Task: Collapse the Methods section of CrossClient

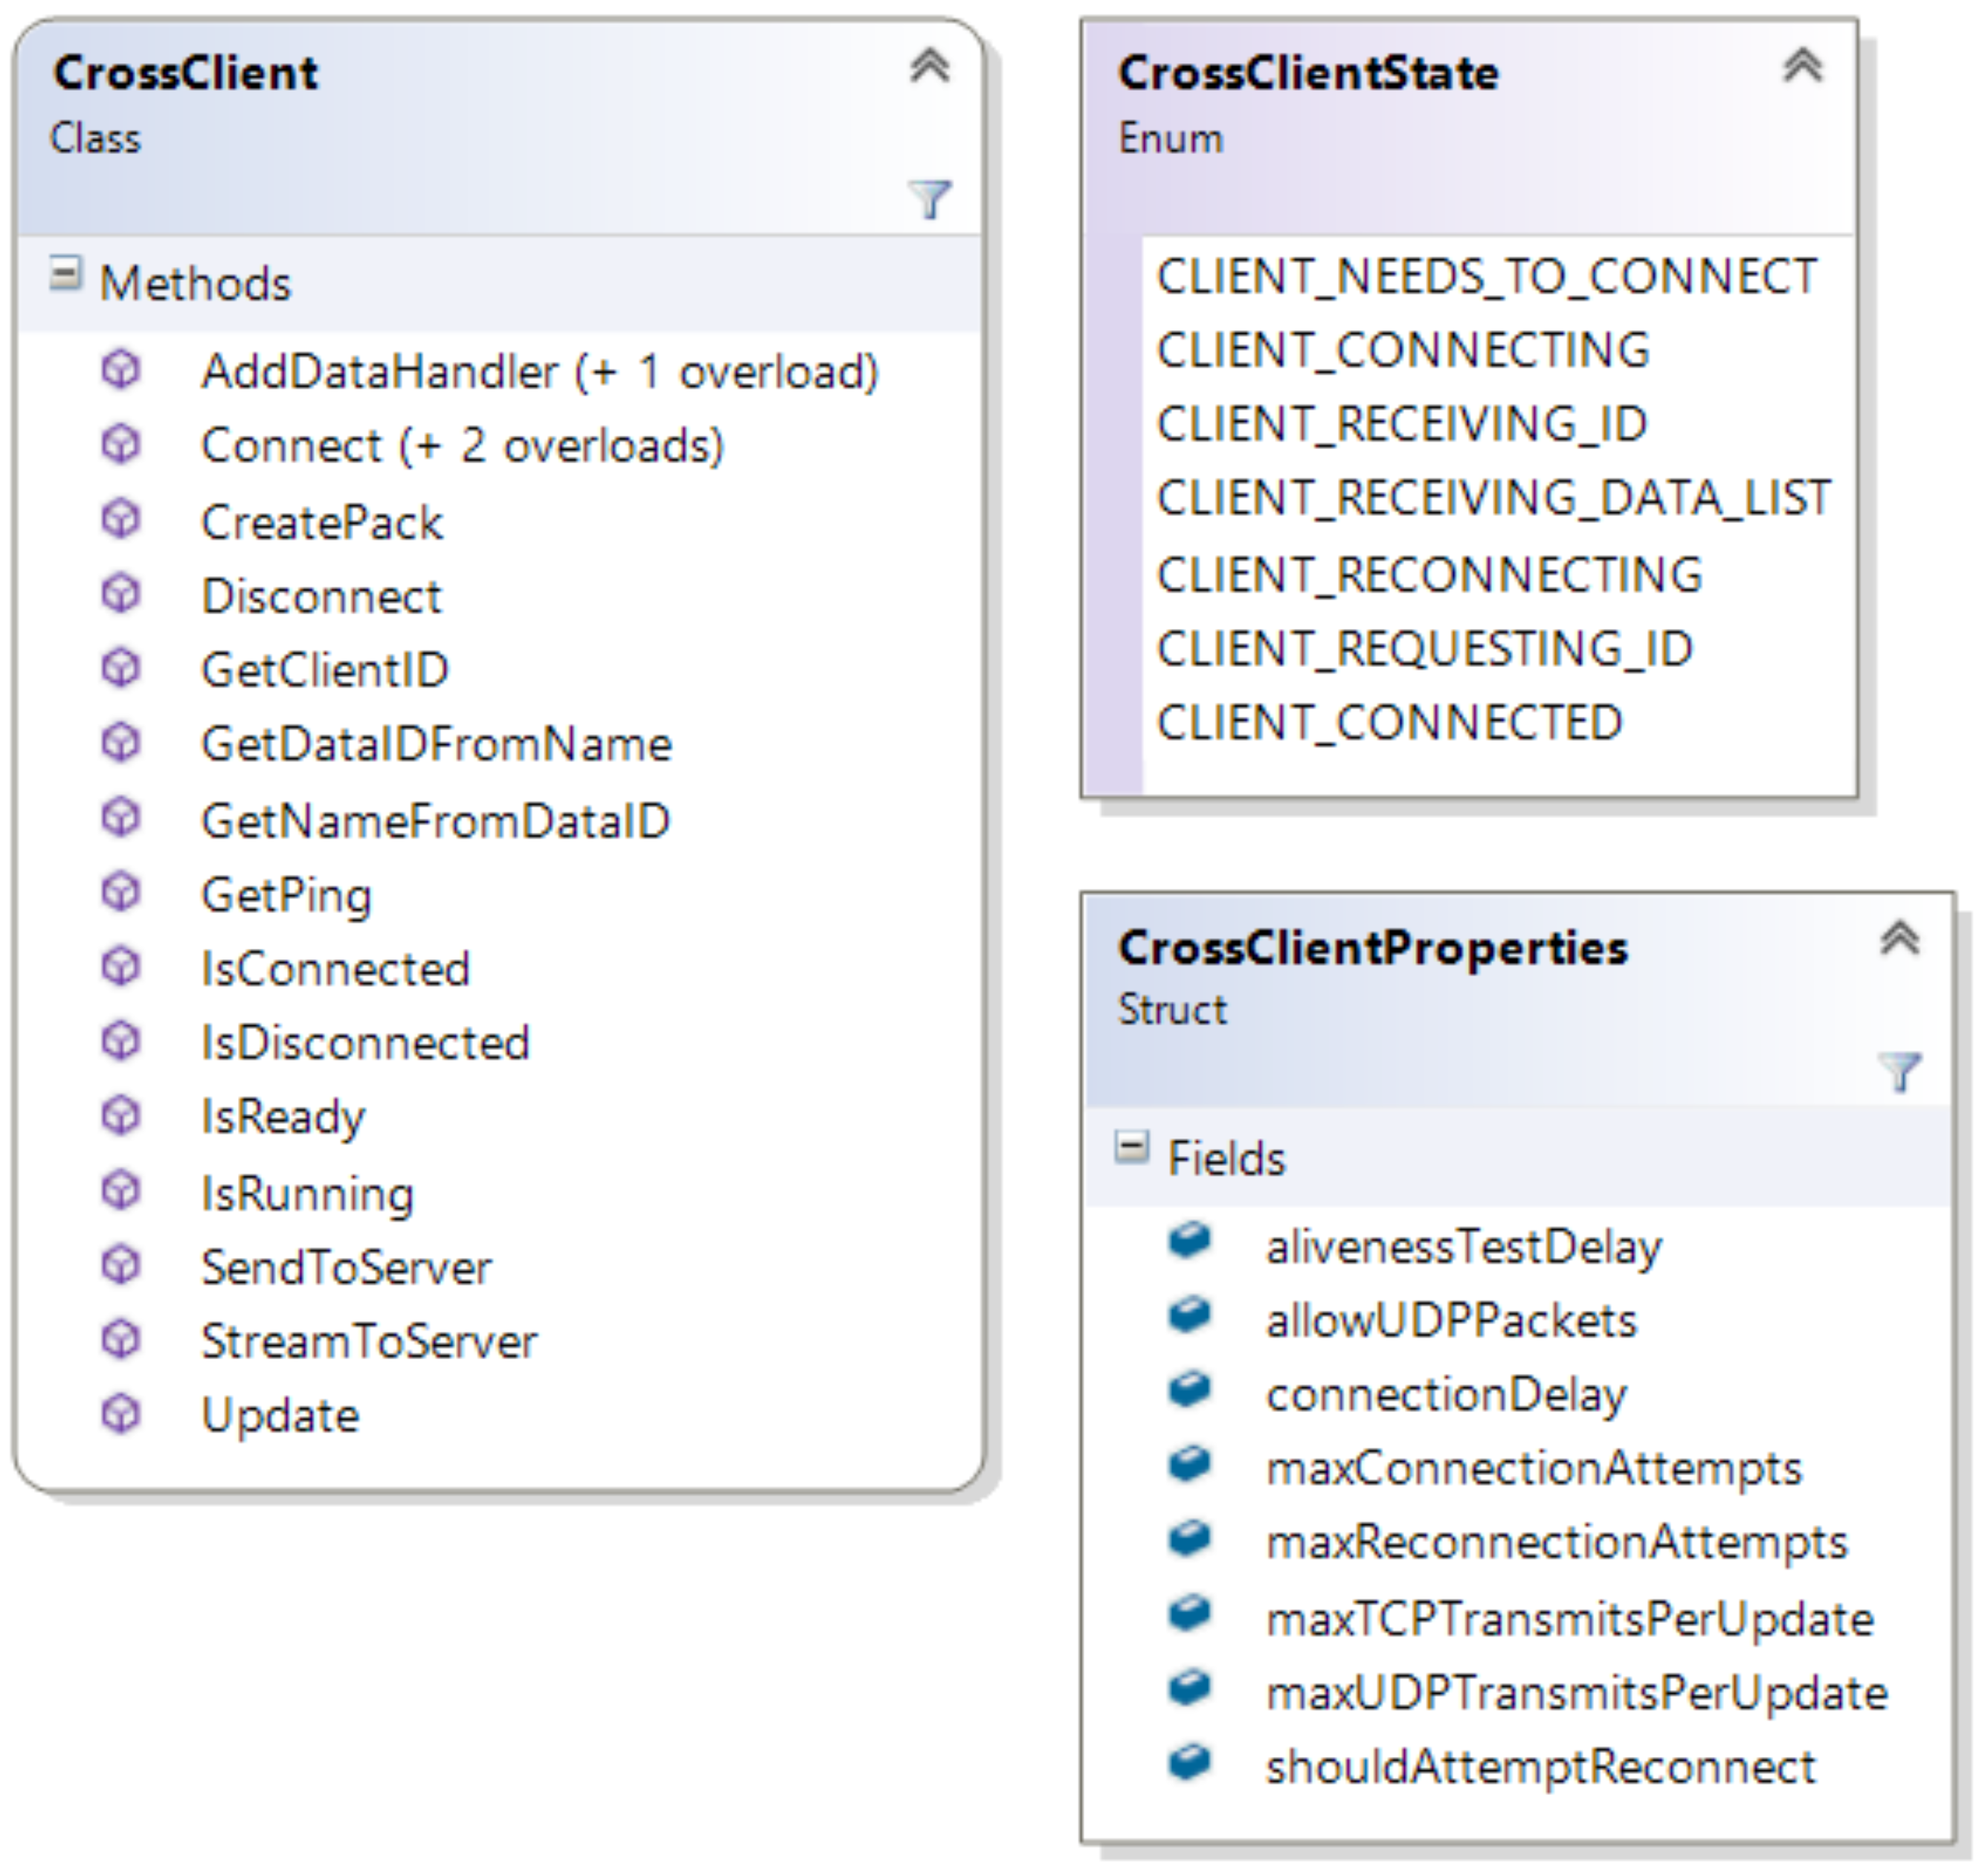Action: (x=65, y=273)
